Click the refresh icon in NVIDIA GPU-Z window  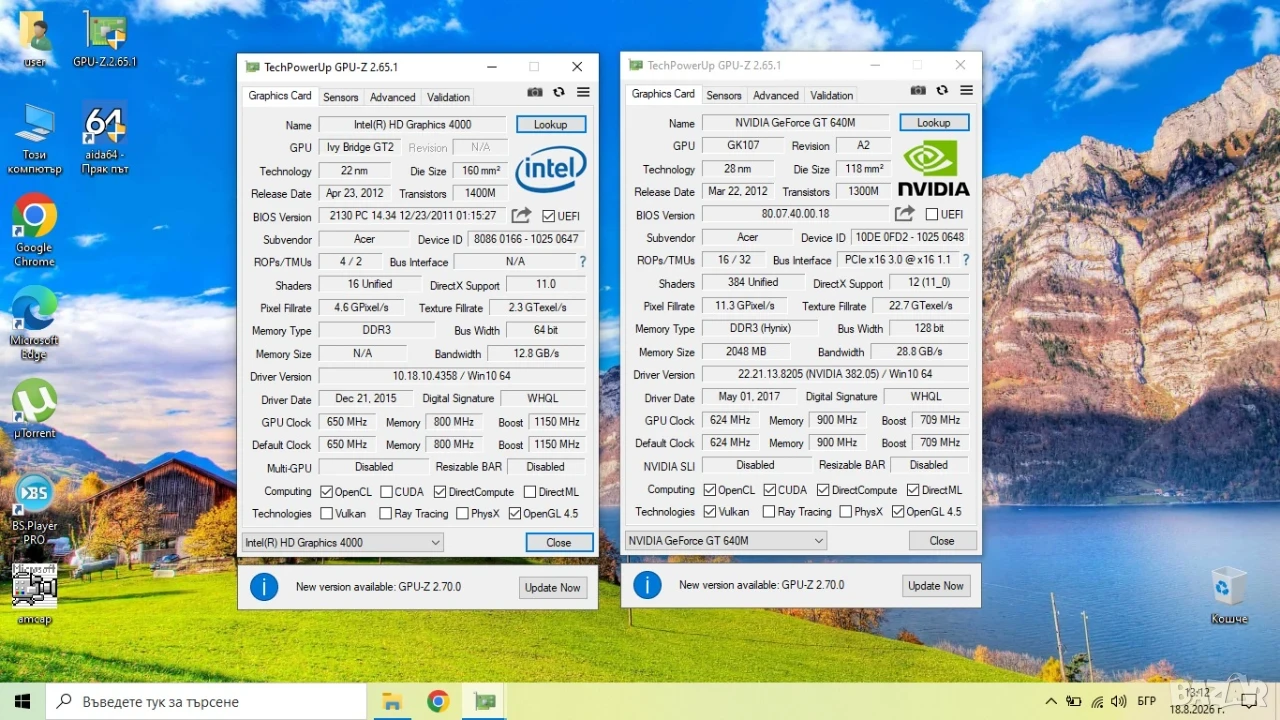point(942,91)
